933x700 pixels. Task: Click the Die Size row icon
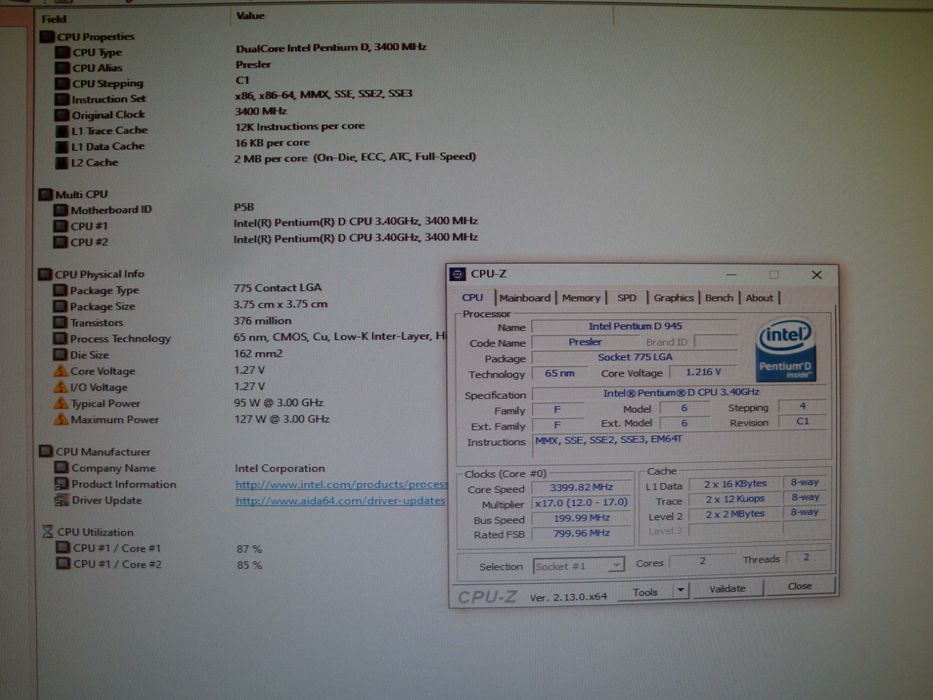point(60,354)
